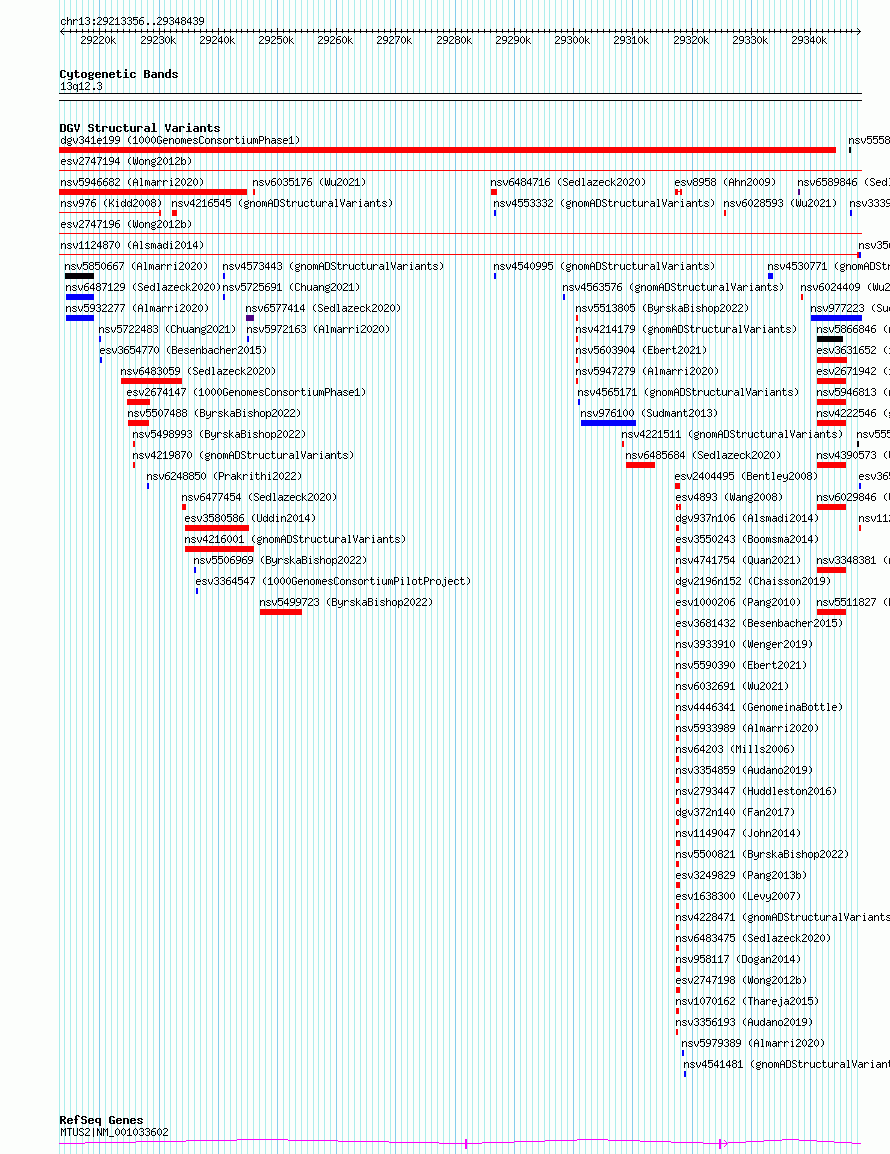Select variant nsv1070162 (Thareja2015)
Viewport: 890px width, 1154px height.
pos(746,1002)
